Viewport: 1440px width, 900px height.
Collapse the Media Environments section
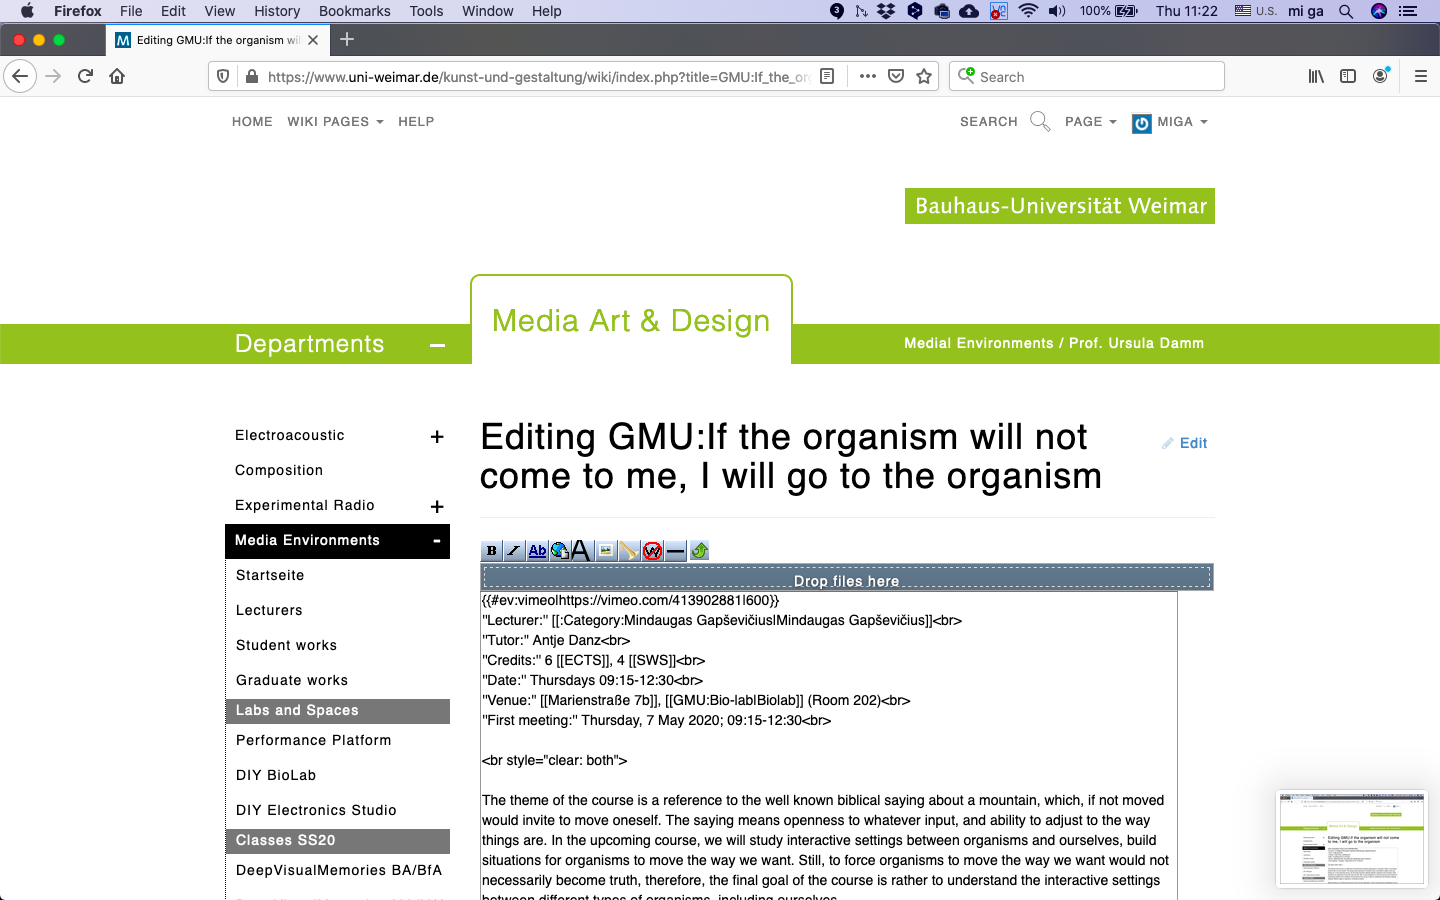pos(437,541)
